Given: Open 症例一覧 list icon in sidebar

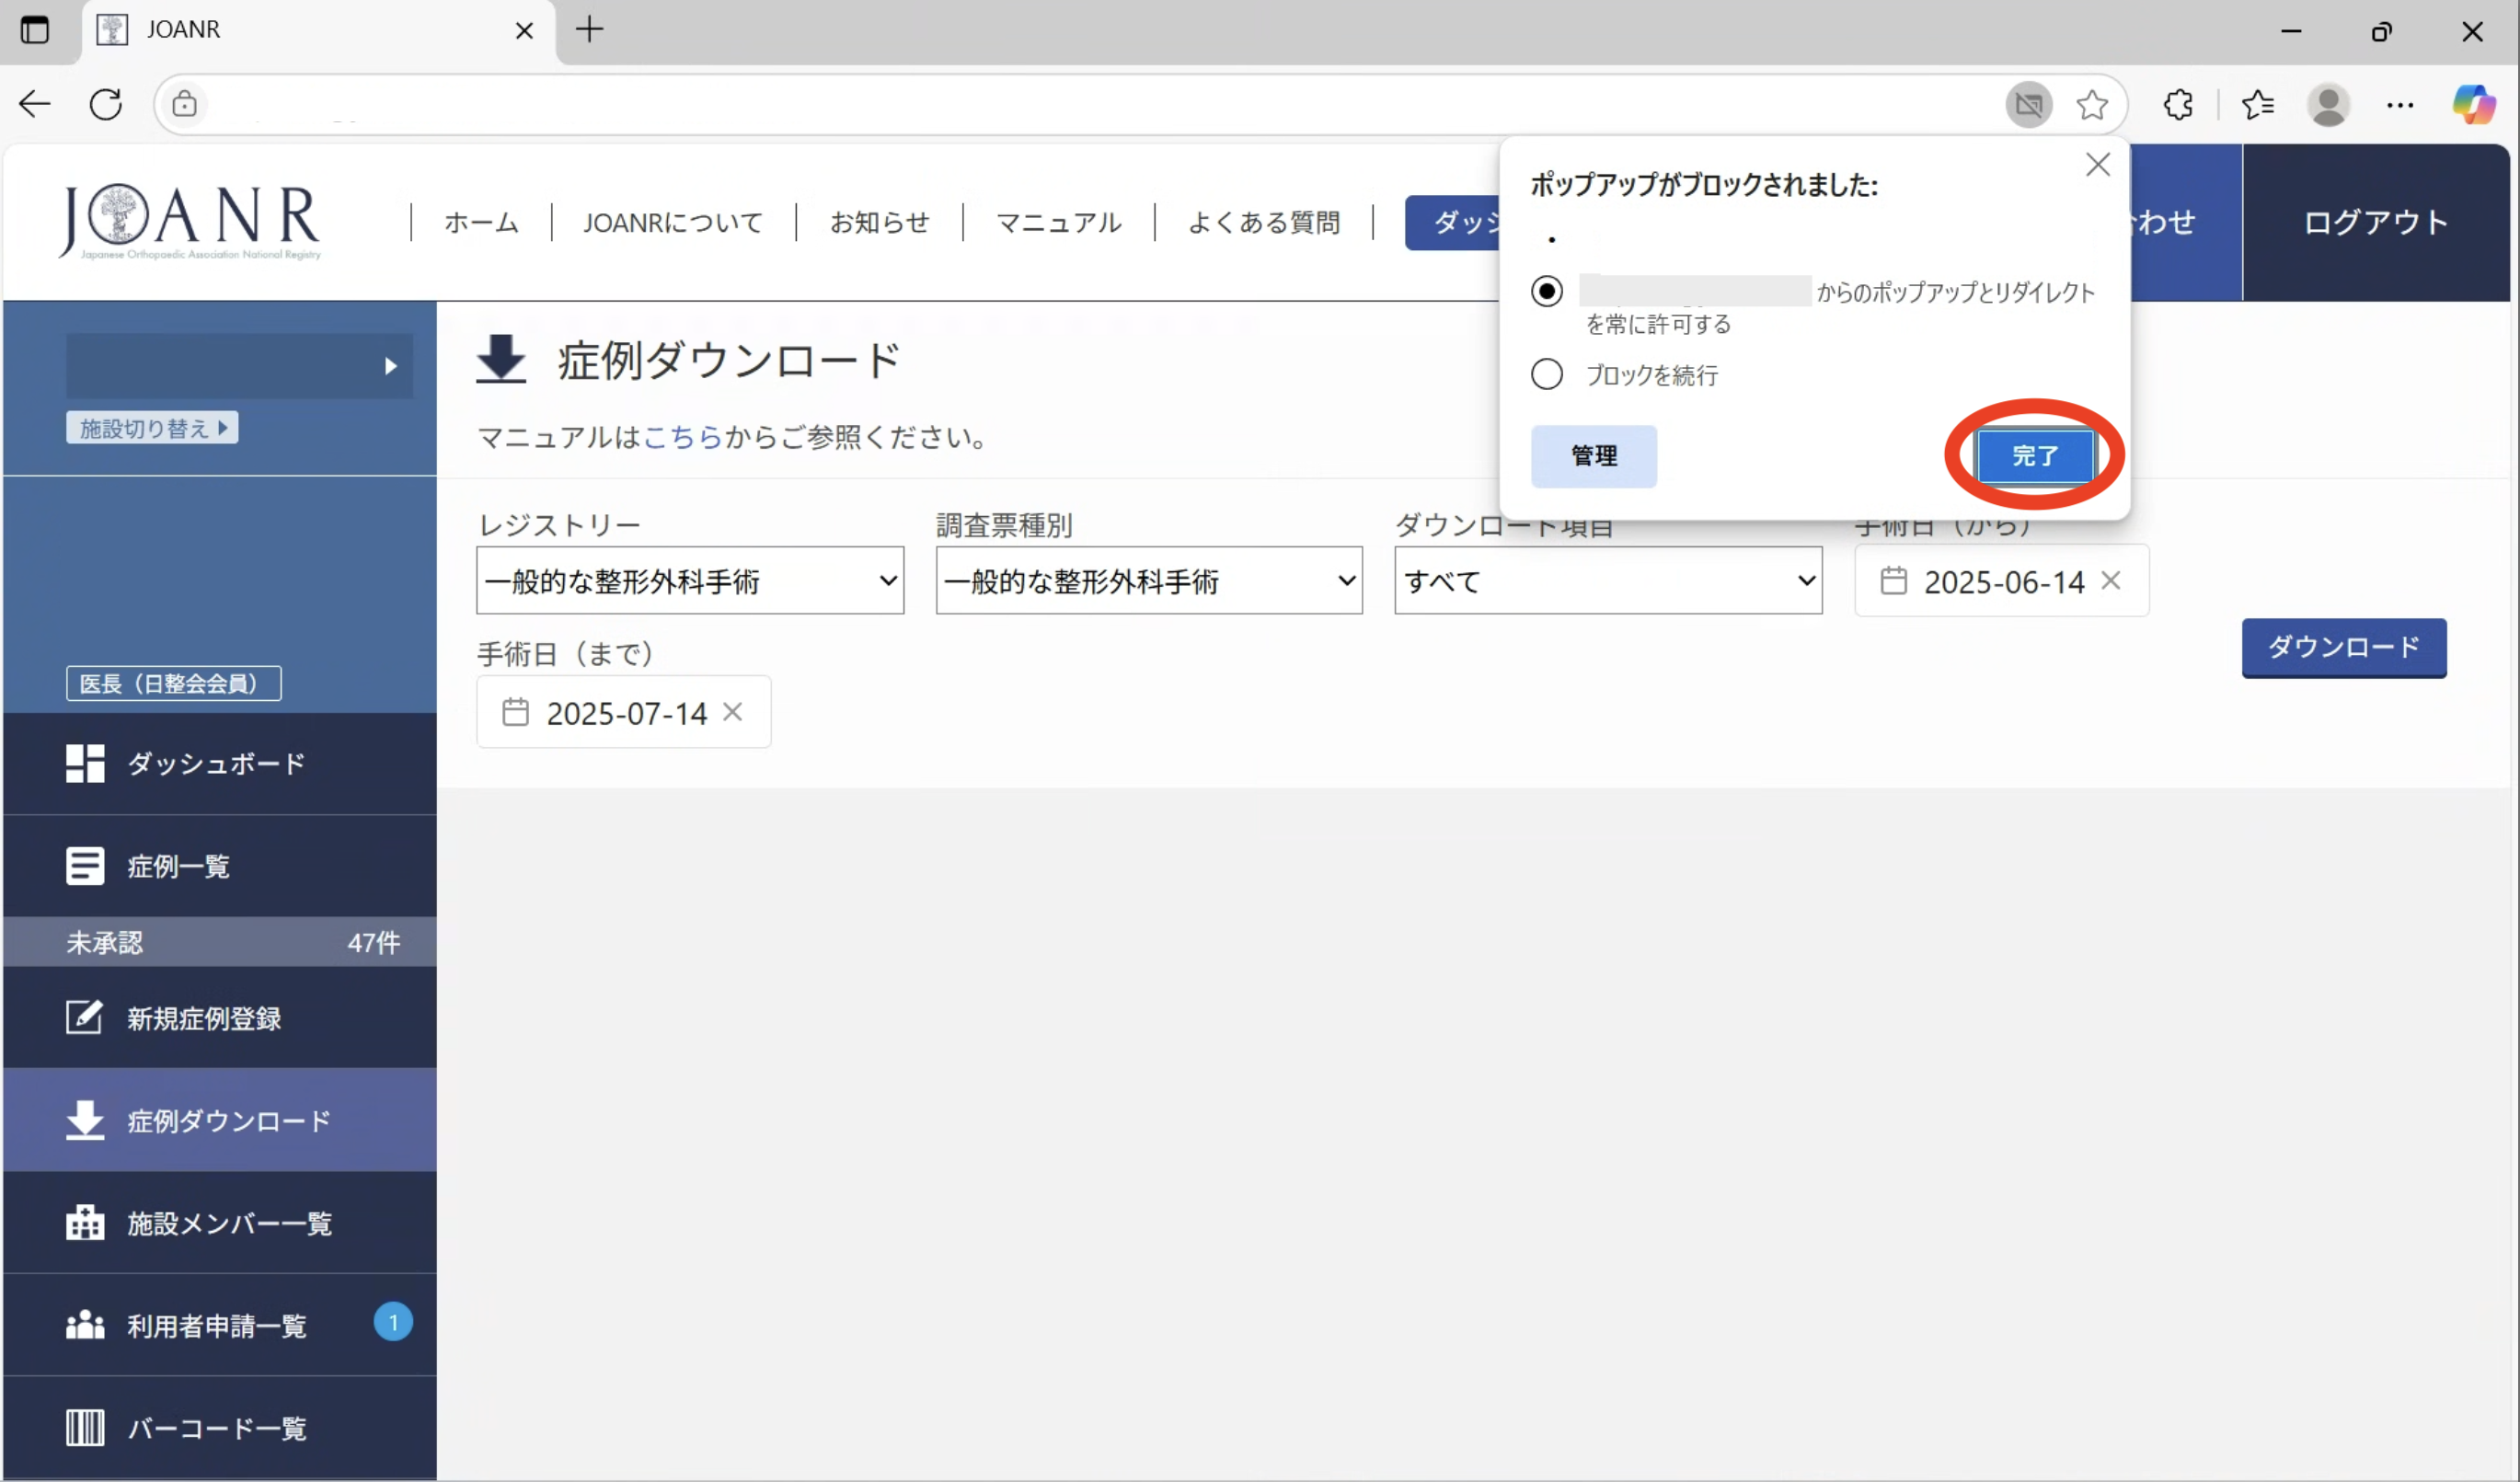Looking at the screenshot, I should (85, 865).
